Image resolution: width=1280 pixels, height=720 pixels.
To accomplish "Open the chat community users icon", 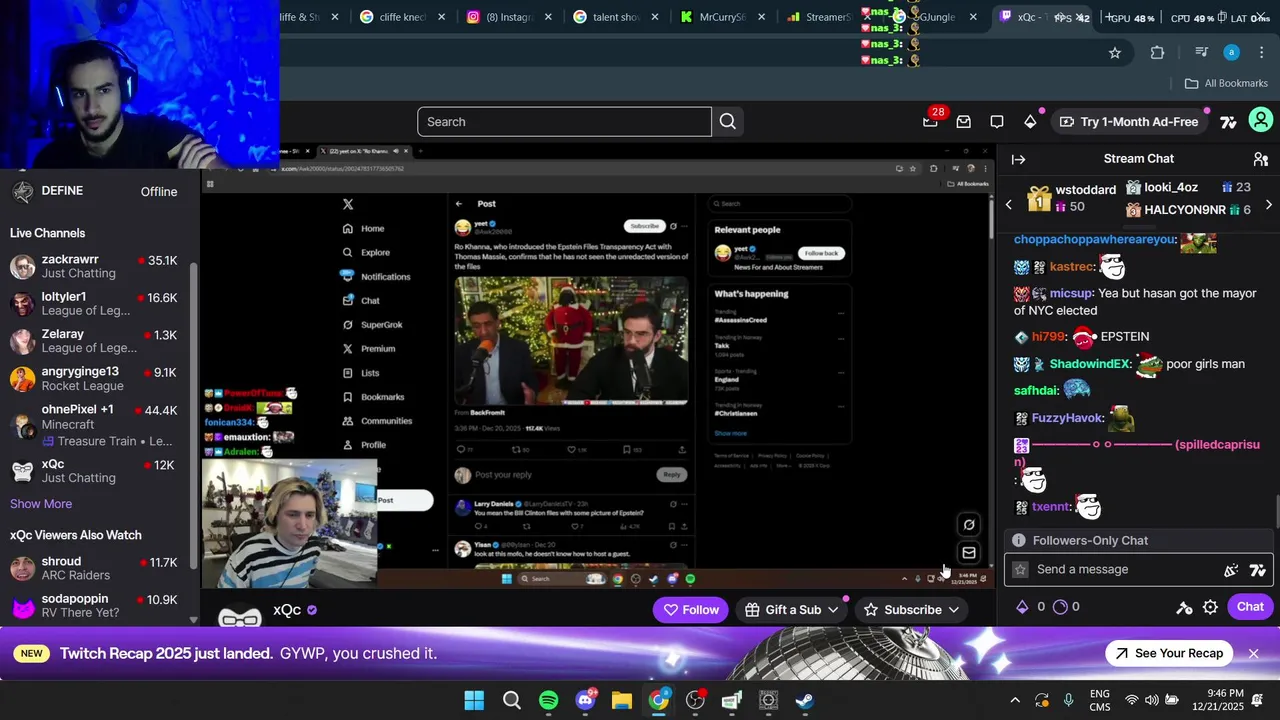I will click(x=1260, y=159).
